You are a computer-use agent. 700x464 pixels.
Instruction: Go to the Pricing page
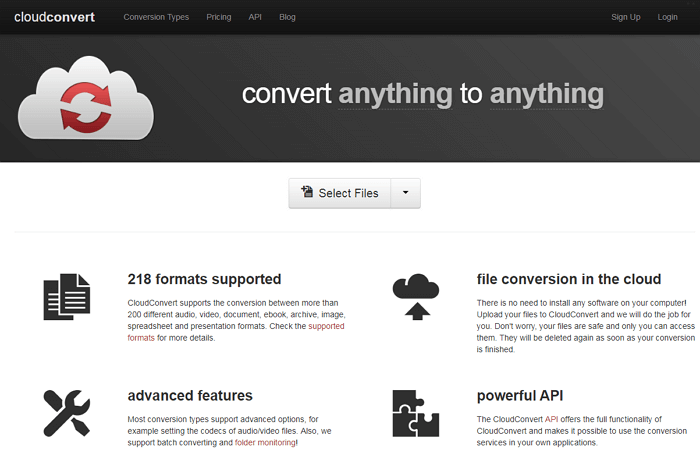coord(219,17)
